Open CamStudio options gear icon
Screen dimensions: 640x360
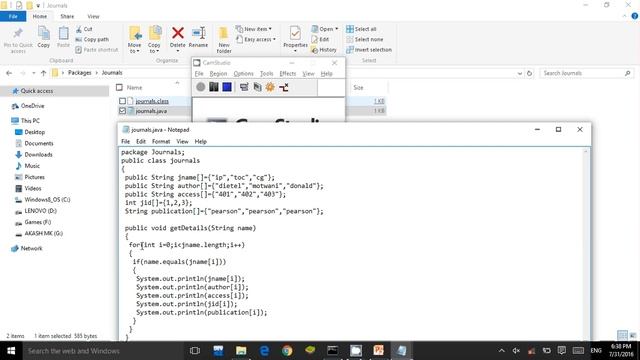pyautogui.click(x=270, y=87)
